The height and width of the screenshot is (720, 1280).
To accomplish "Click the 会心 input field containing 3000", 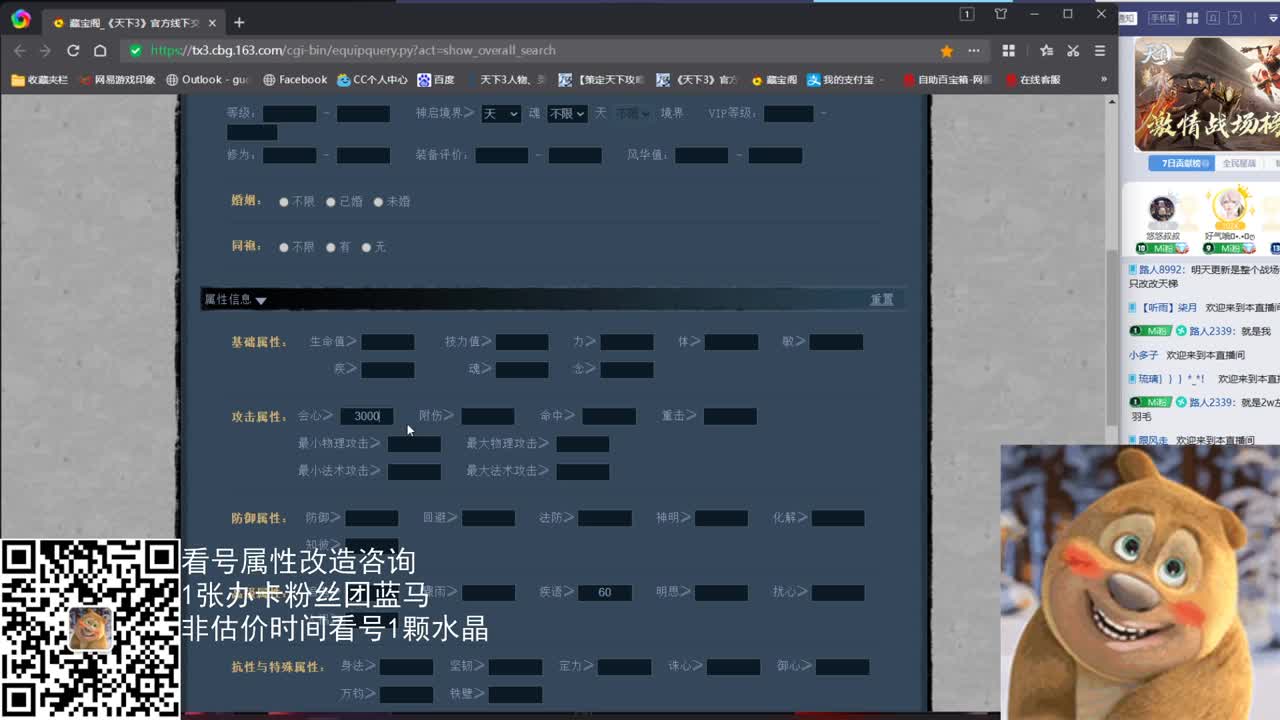I will click(367, 416).
